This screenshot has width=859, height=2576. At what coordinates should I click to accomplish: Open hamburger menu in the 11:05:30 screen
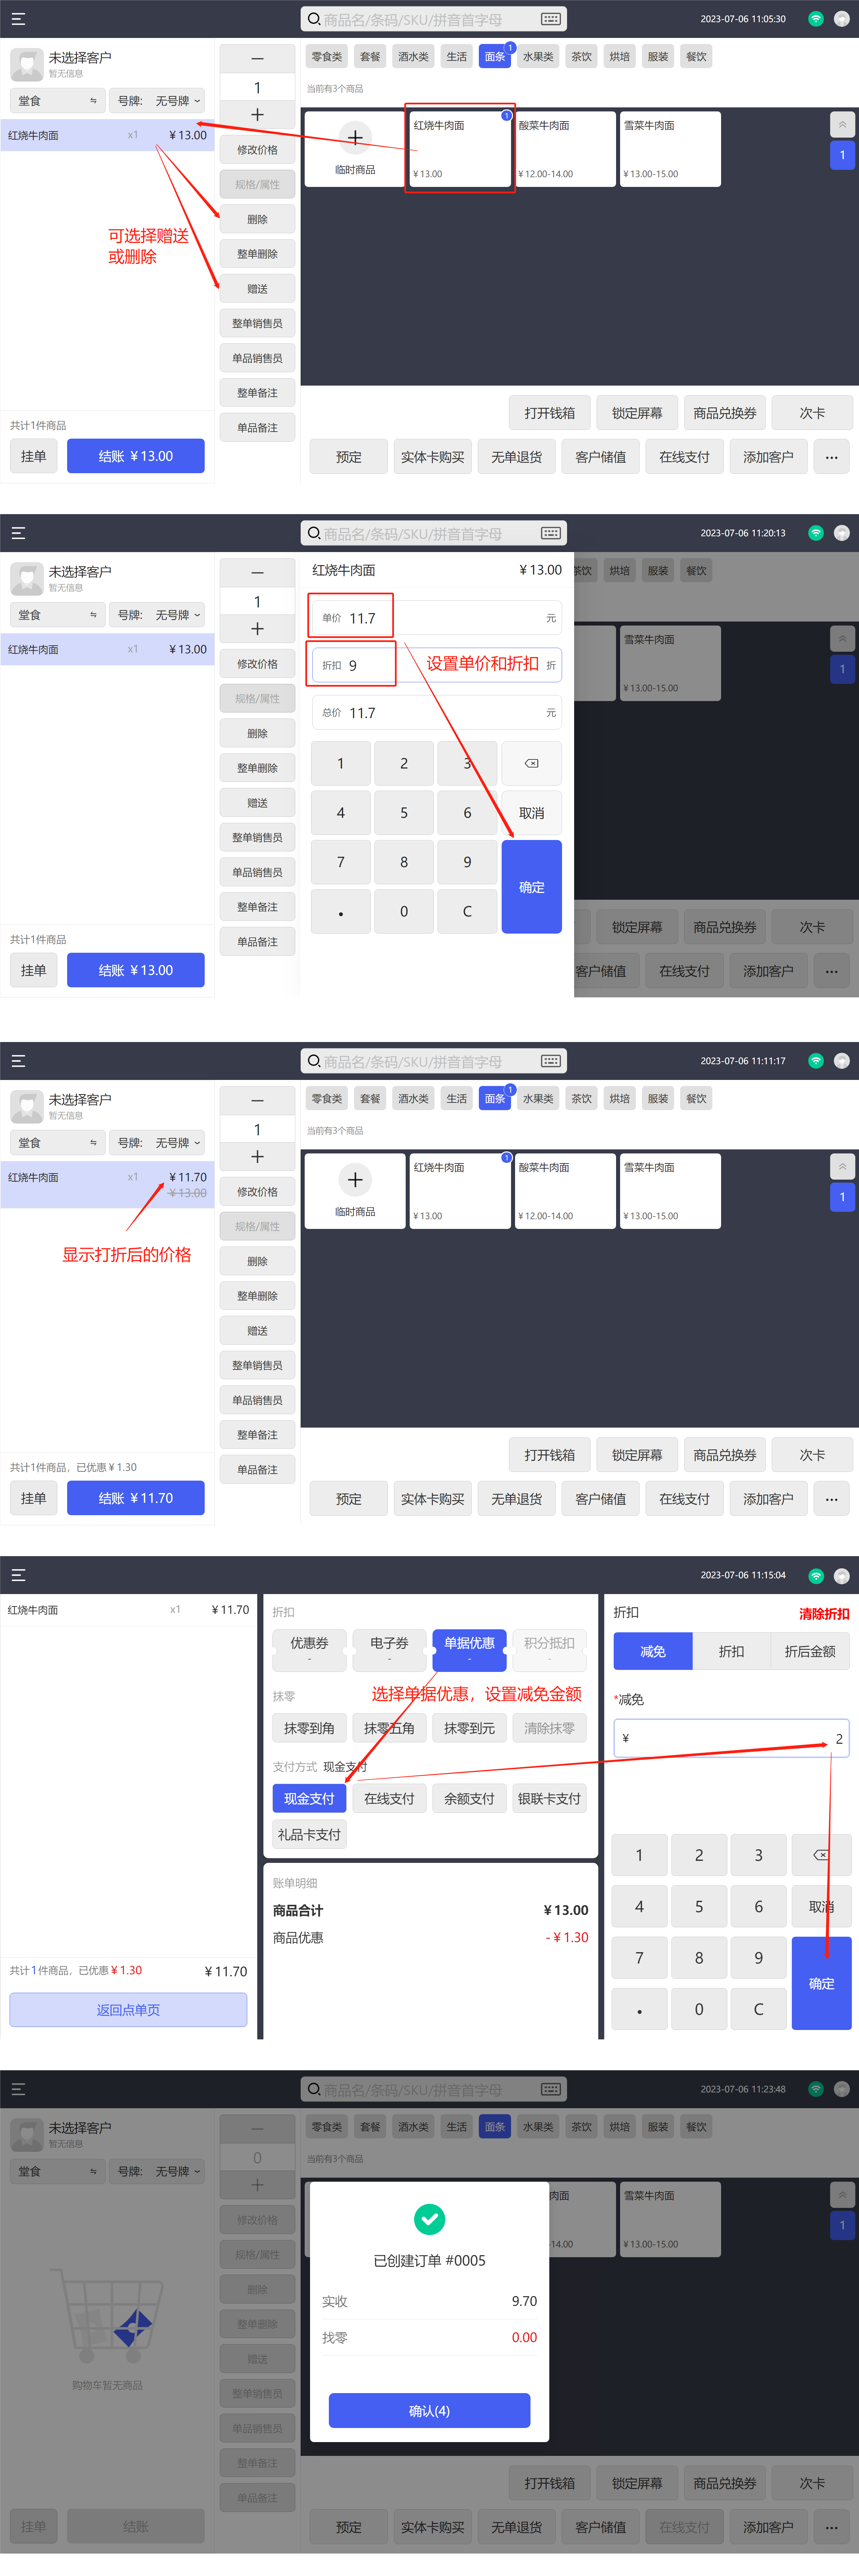(18, 19)
